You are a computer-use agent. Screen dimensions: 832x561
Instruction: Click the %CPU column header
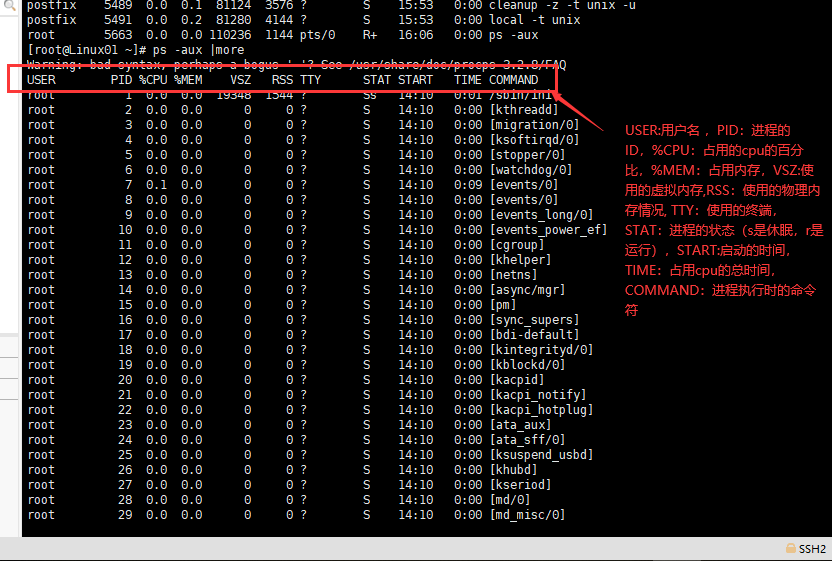click(x=153, y=80)
